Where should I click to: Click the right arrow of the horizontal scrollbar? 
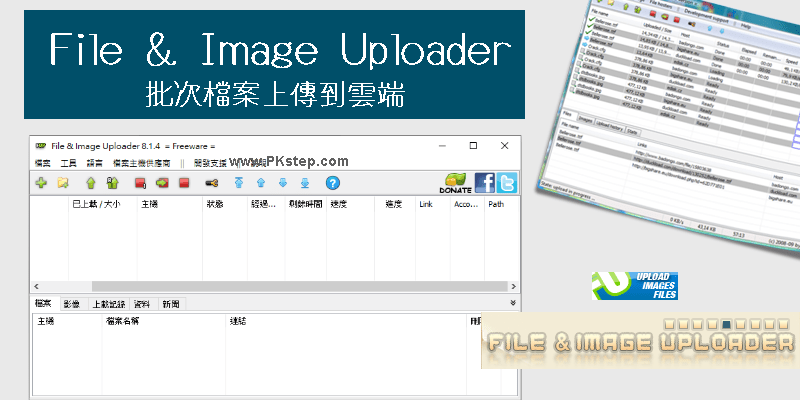(x=513, y=286)
